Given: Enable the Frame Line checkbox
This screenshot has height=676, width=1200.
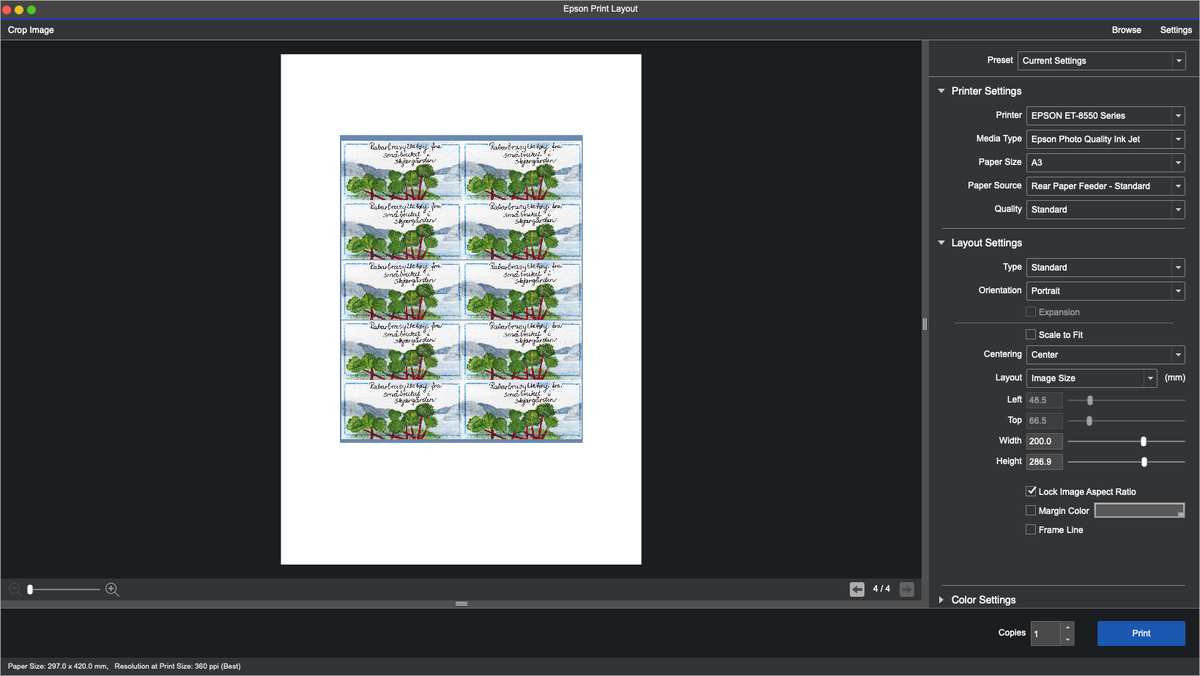Looking at the screenshot, I should pos(1031,529).
